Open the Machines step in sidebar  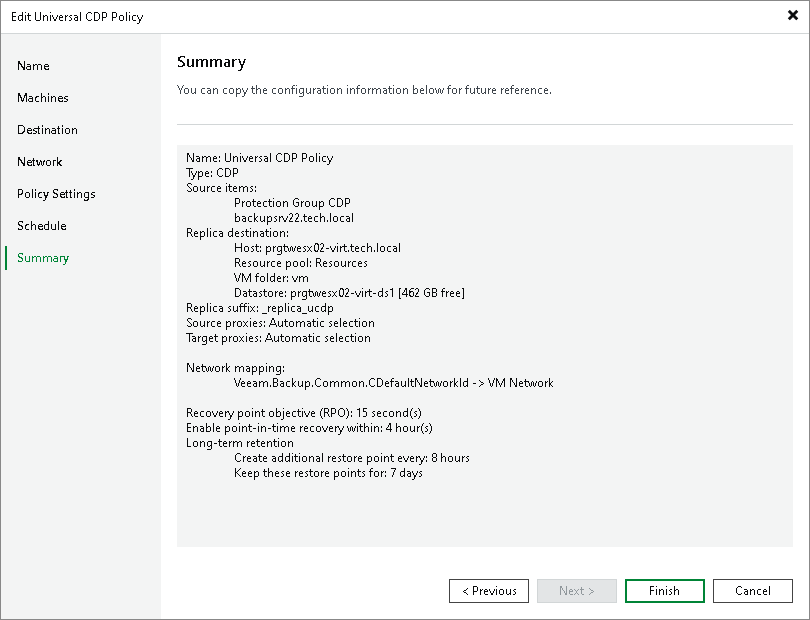coord(43,98)
